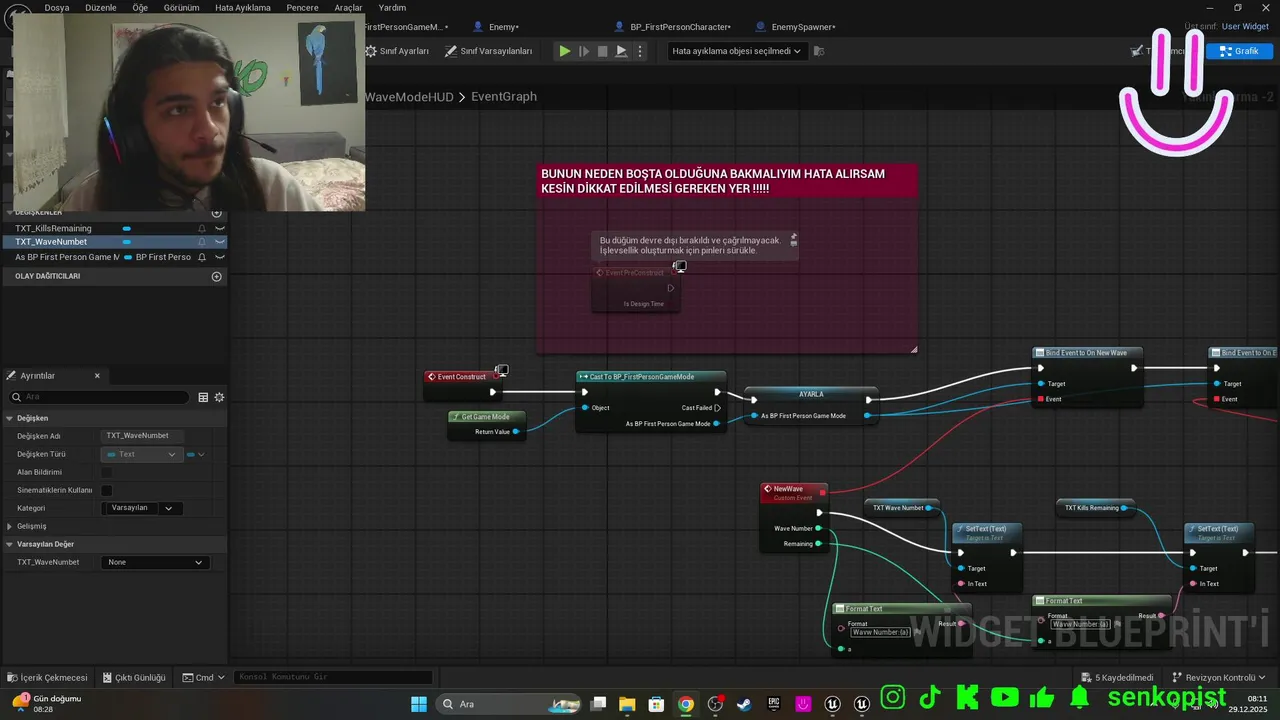The image size is (1280, 720).
Task: Collapse the Varsayılan Değer section
Action: point(10,544)
